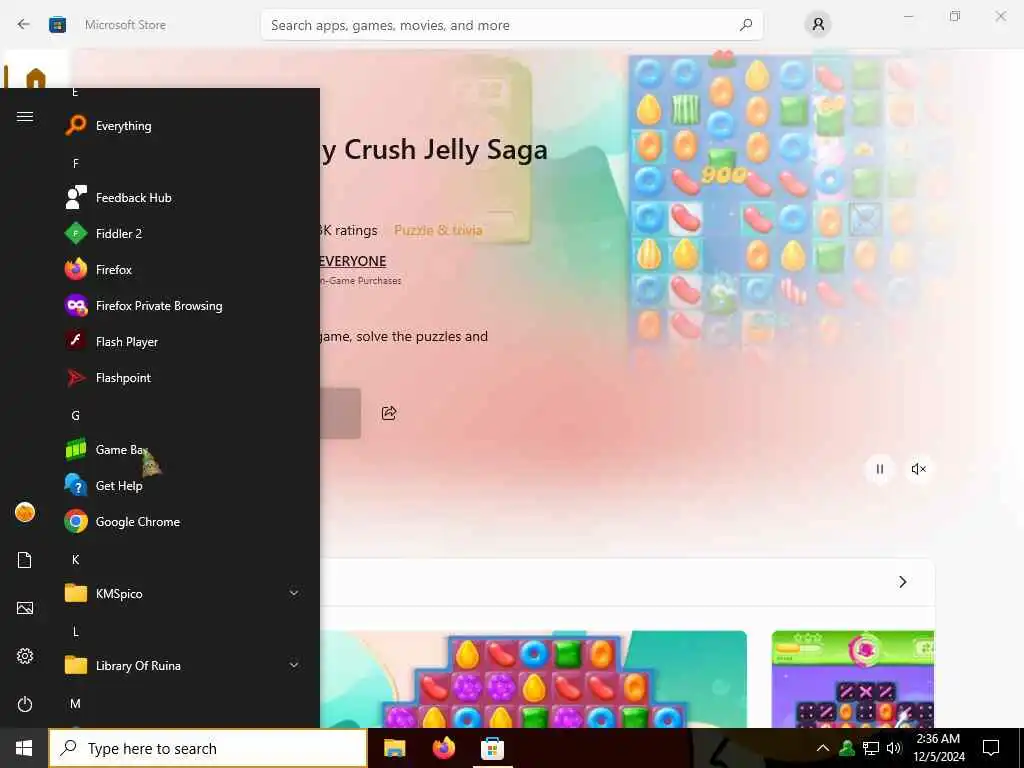
Task: Click the Store search magnifier icon
Action: click(x=746, y=25)
